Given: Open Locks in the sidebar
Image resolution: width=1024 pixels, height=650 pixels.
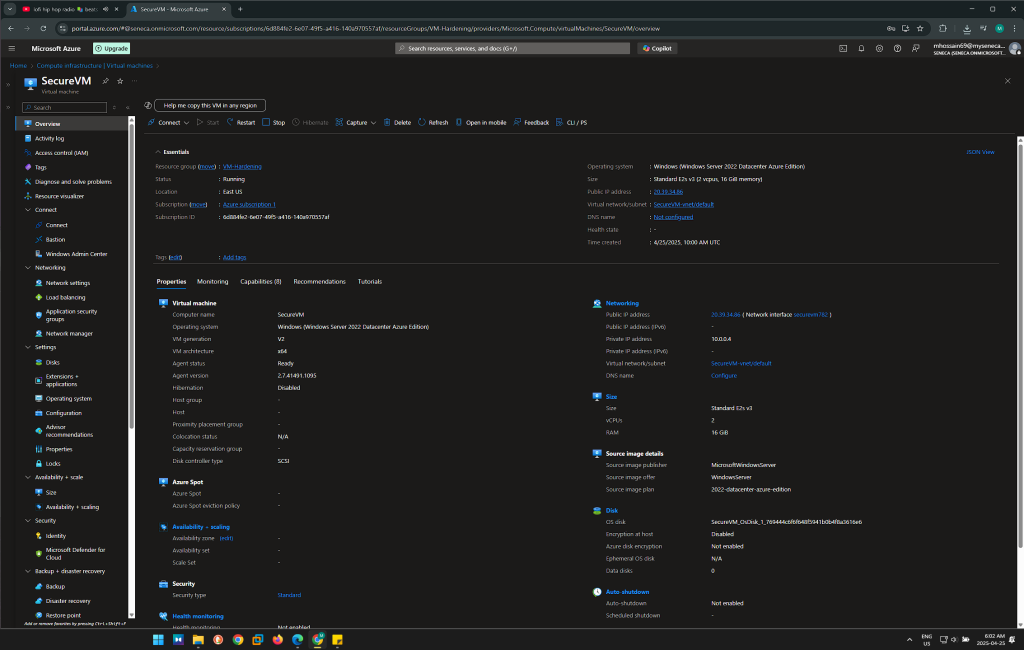Looking at the screenshot, I should coord(53,464).
